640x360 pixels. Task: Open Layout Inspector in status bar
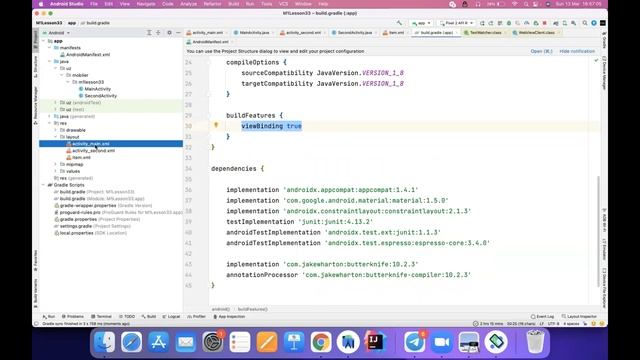579,316
